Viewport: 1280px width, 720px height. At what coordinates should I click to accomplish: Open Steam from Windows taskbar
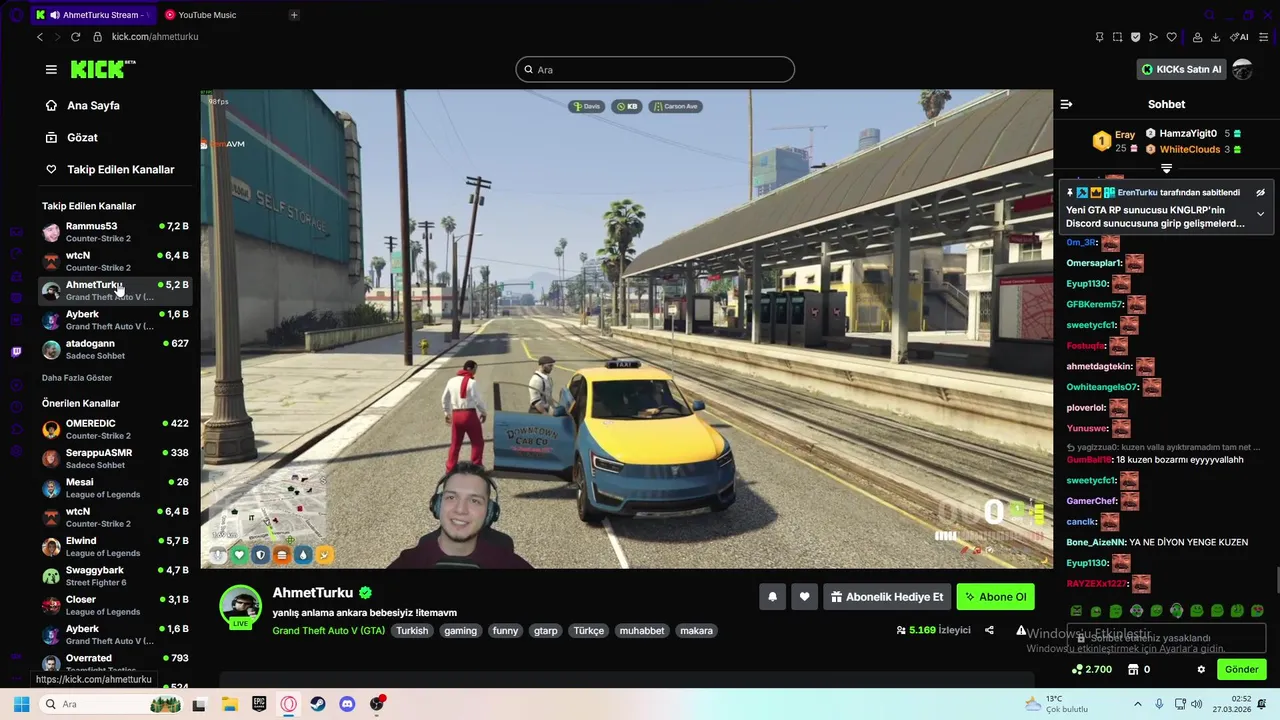[x=318, y=704]
